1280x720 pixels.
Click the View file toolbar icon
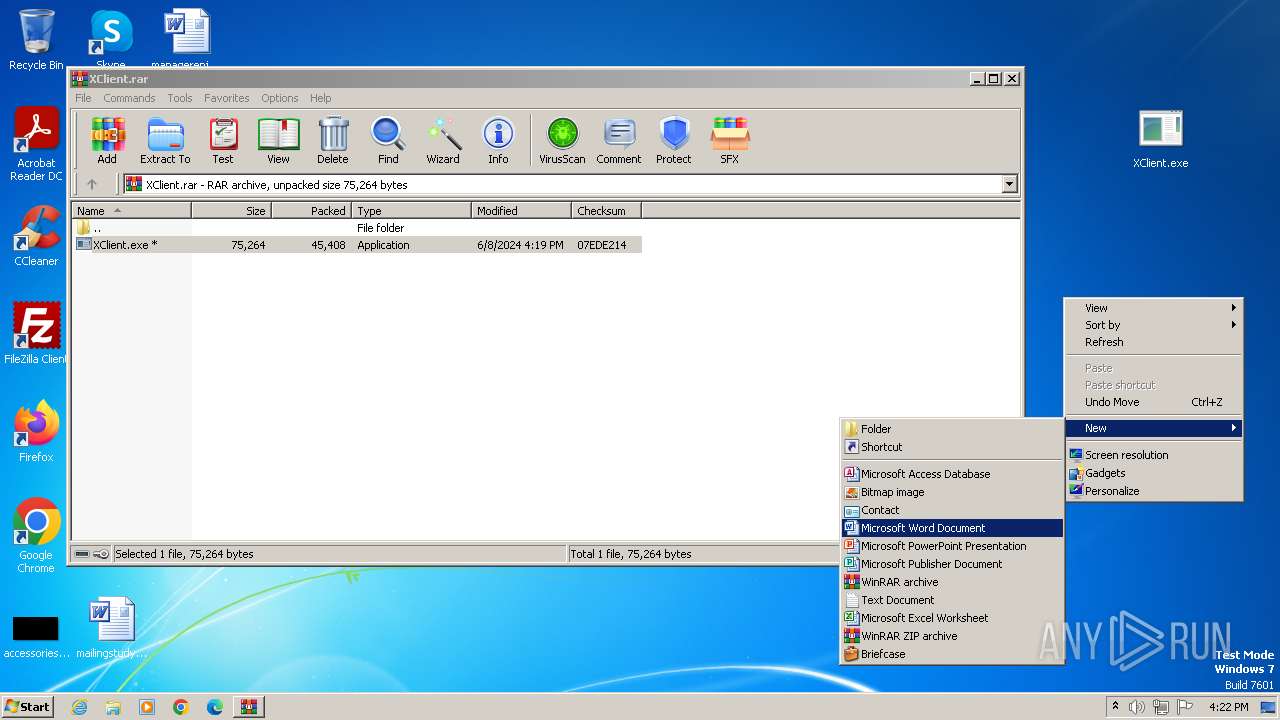click(x=278, y=141)
